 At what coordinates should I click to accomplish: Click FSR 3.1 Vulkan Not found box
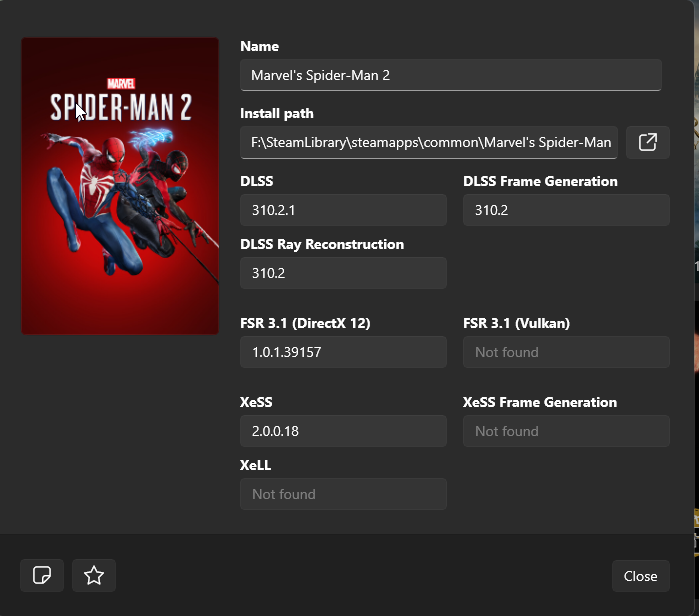point(566,352)
